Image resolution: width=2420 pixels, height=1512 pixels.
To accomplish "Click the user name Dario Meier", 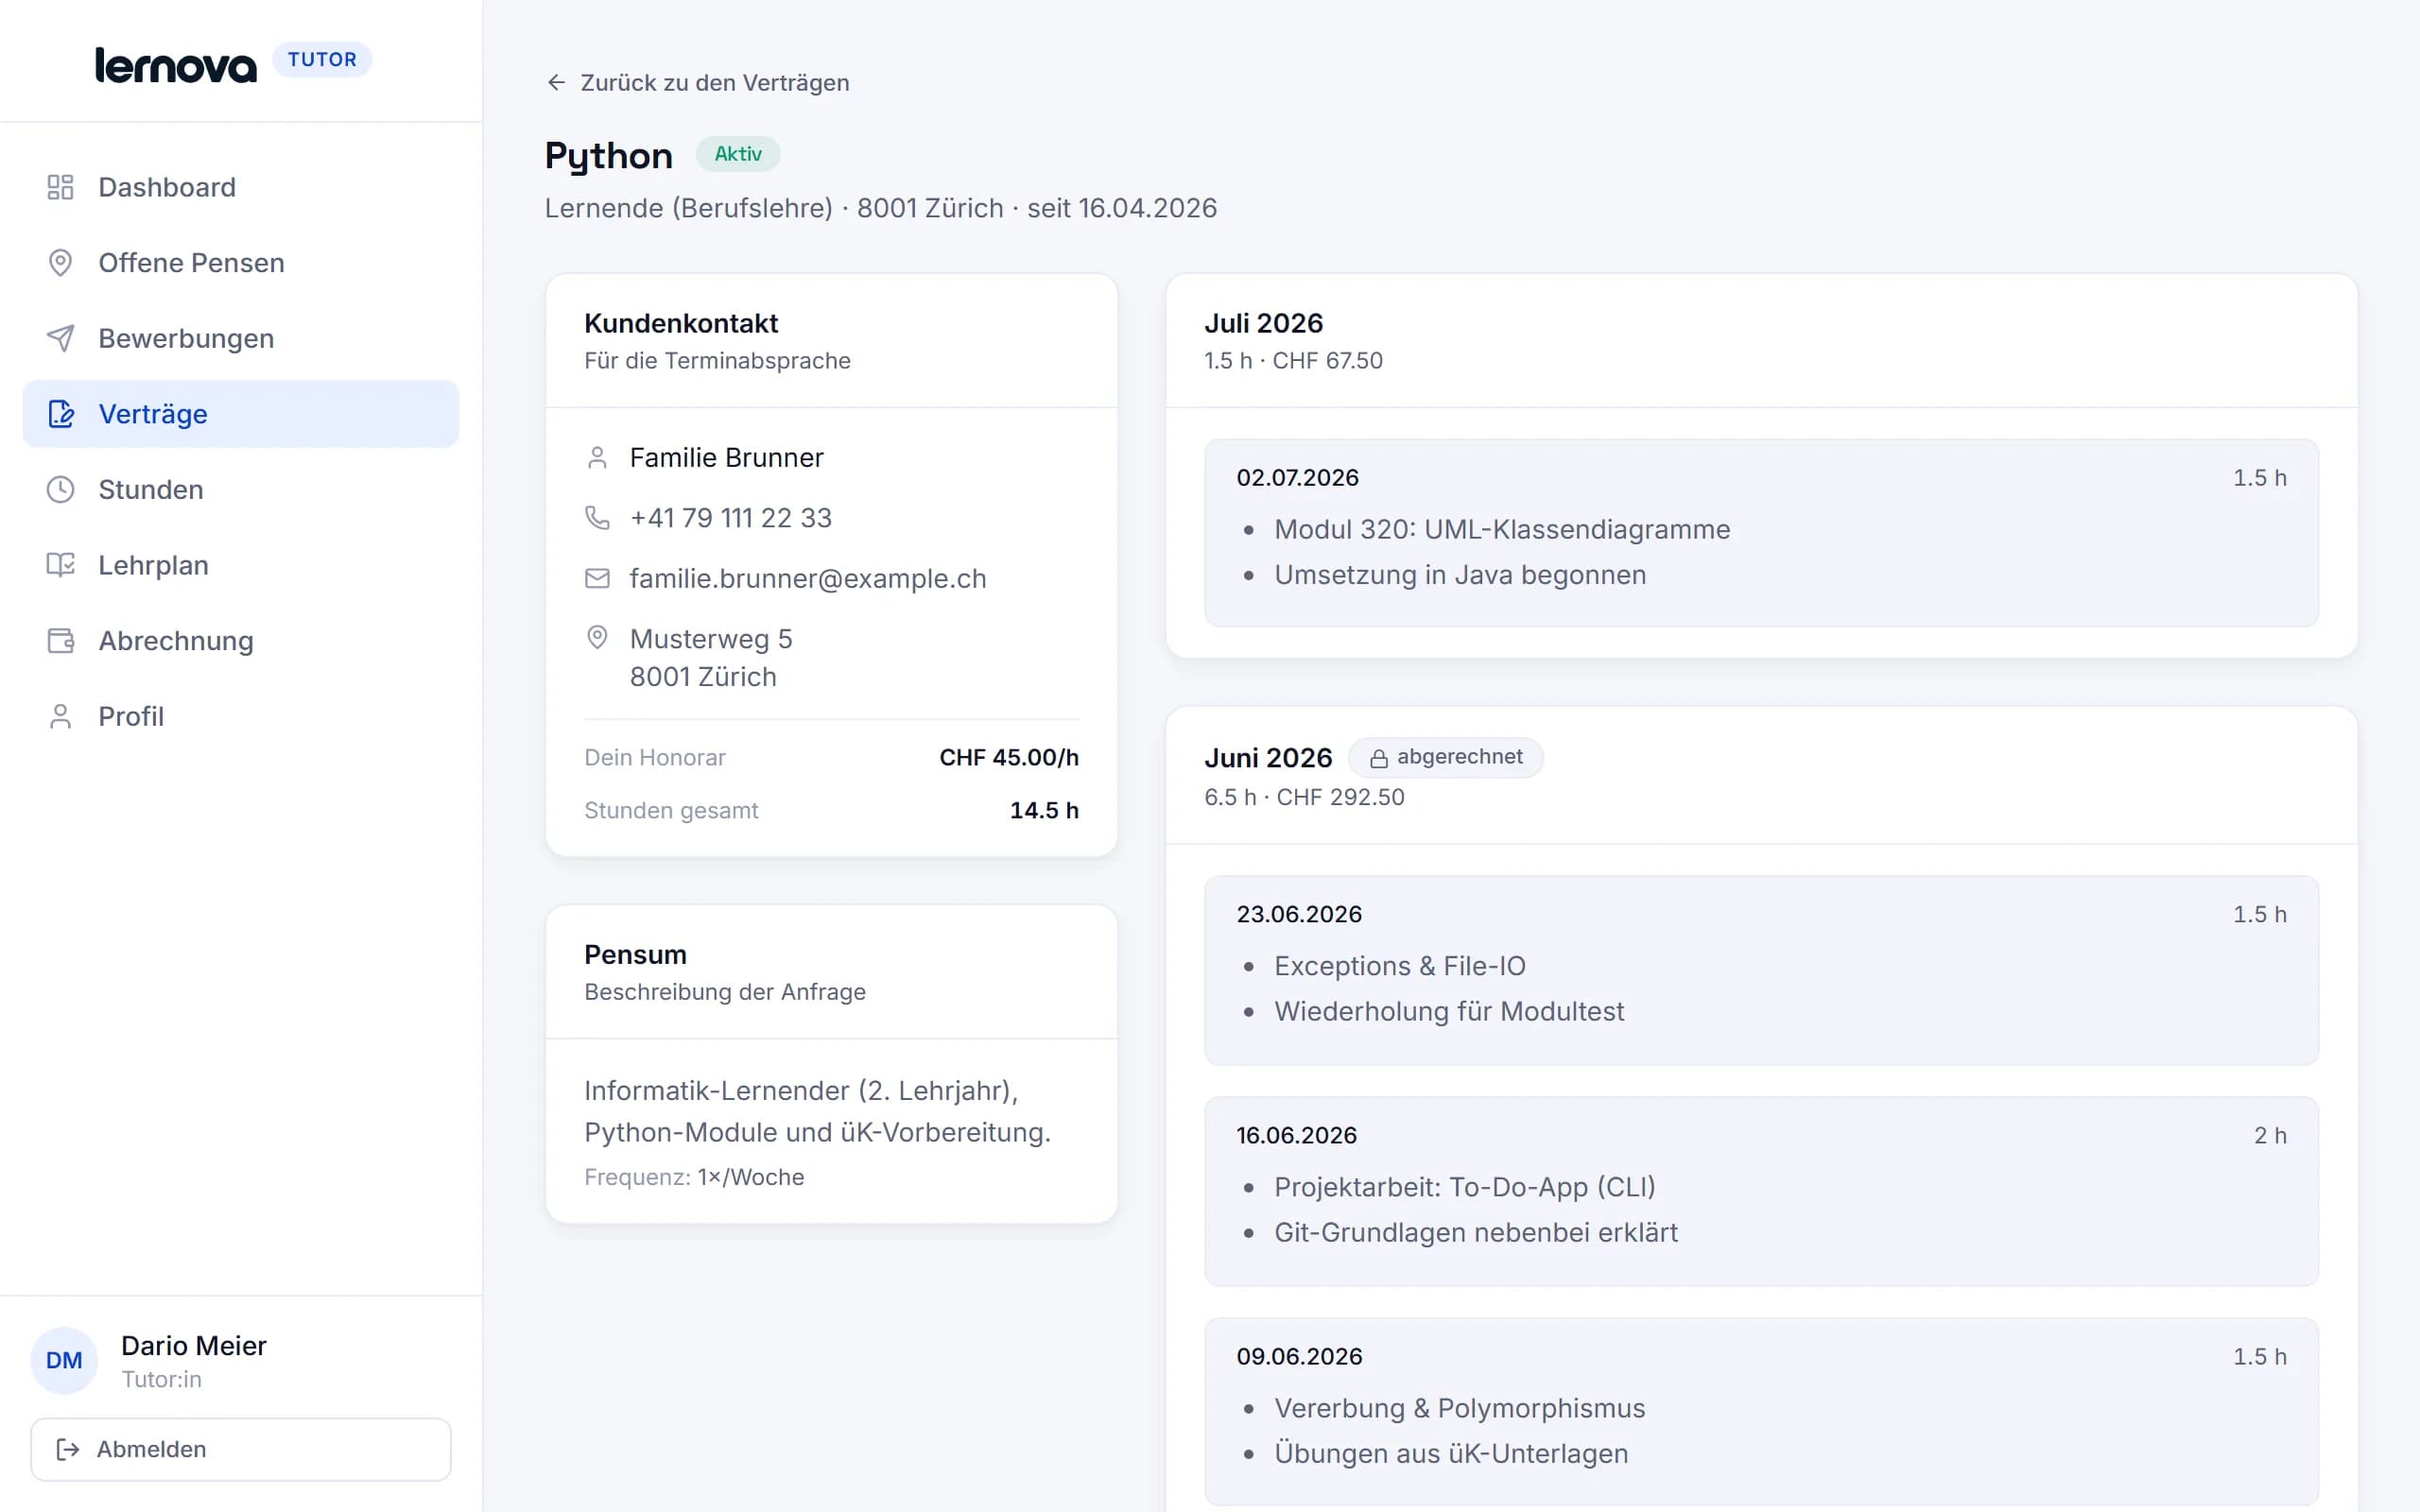I will tap(194, 1345).
